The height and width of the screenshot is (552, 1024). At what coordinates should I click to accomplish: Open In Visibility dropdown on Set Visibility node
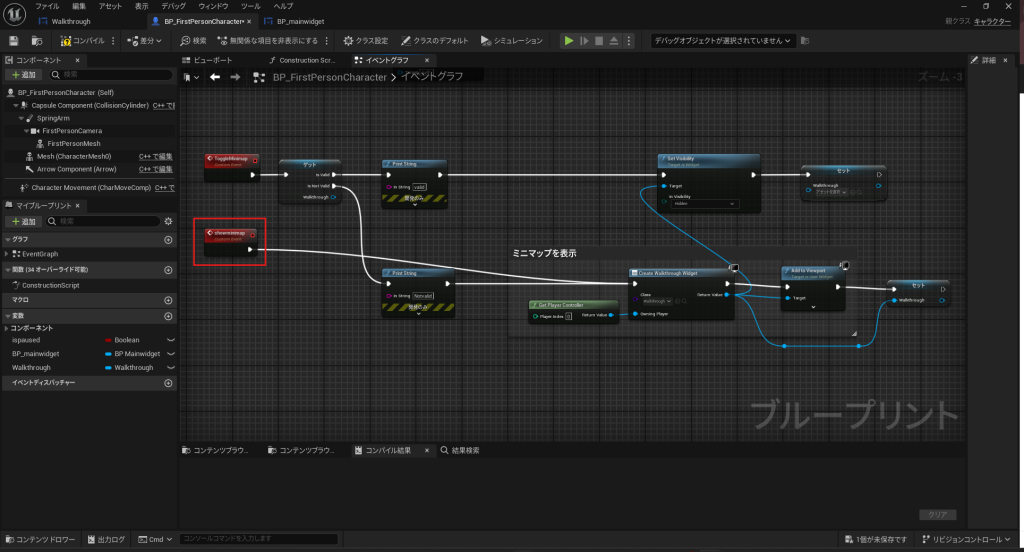click(x=705, y=204)
